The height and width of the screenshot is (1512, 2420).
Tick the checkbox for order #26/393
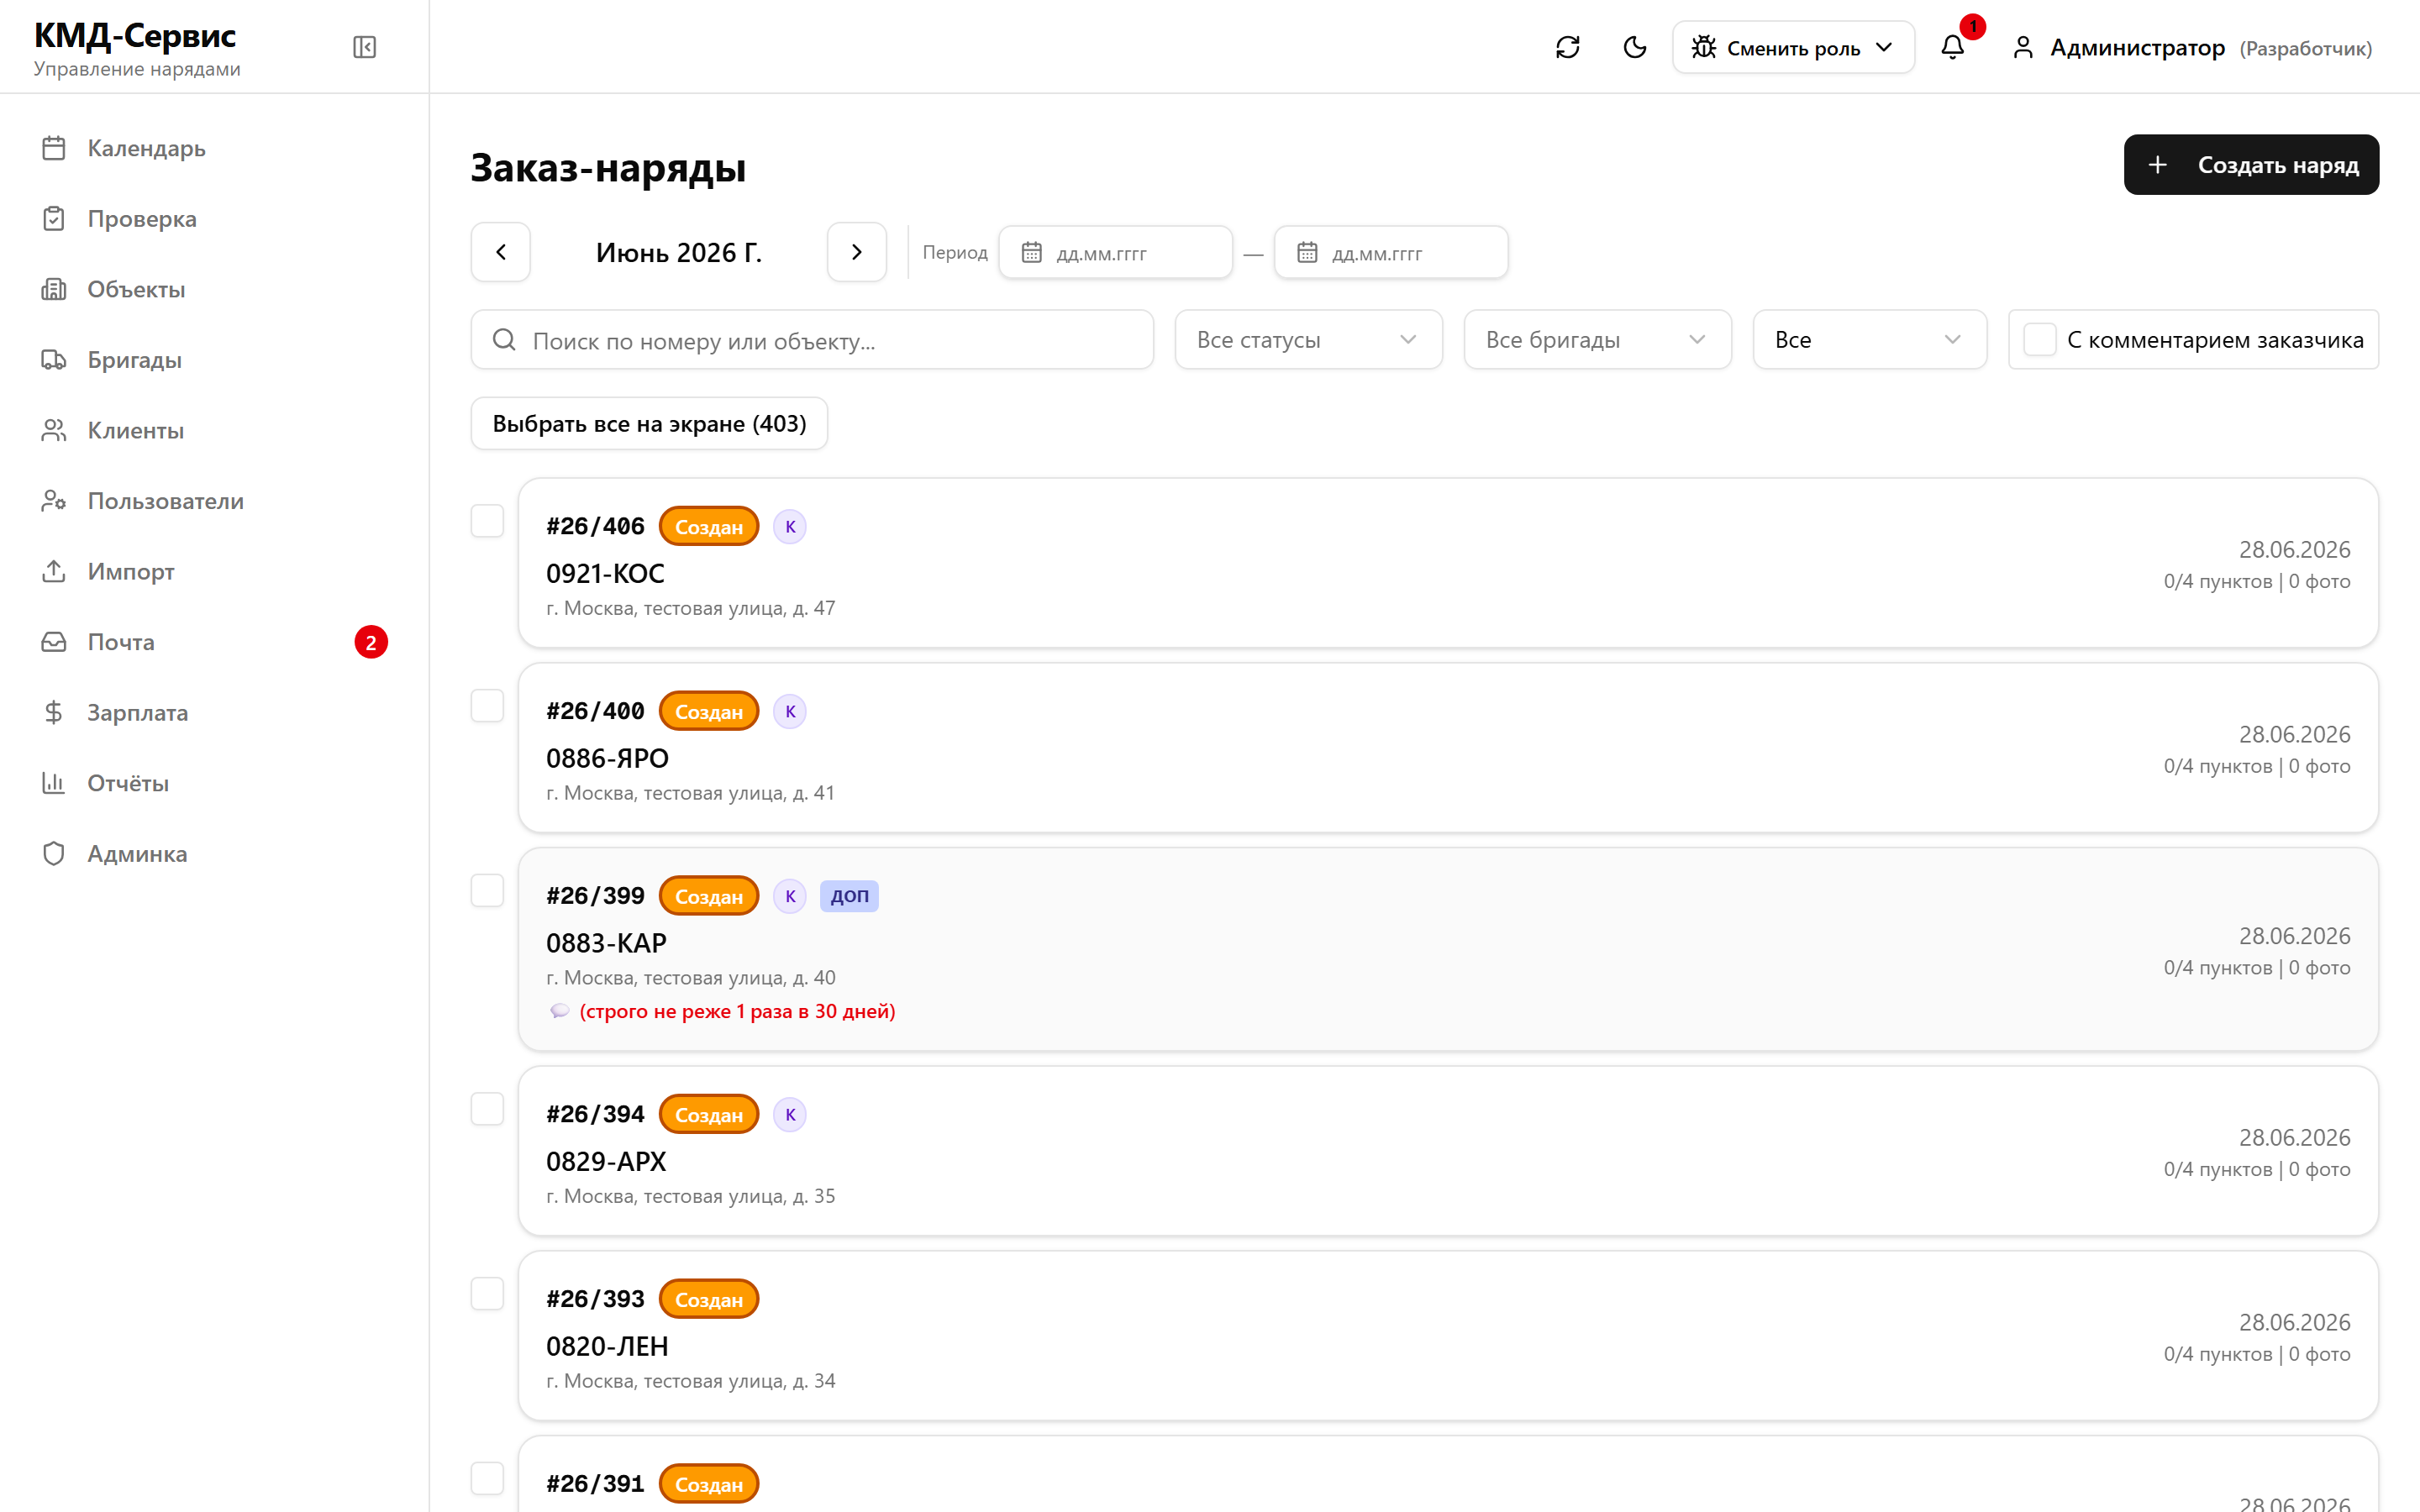[487, 1294]
